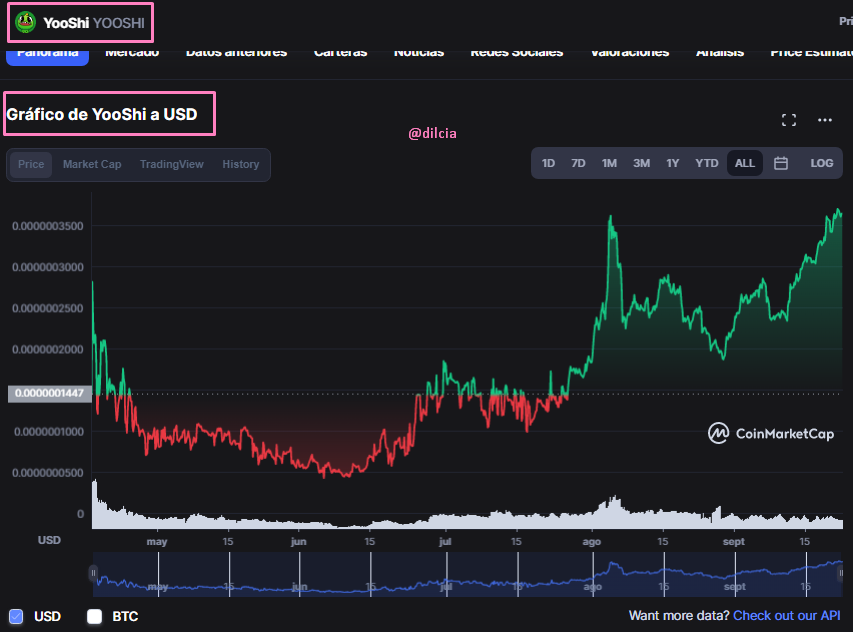853x632 pixels.
Task: Open Datos anteriores section tab
Action: pyautogui.click(x=236, y=53)
